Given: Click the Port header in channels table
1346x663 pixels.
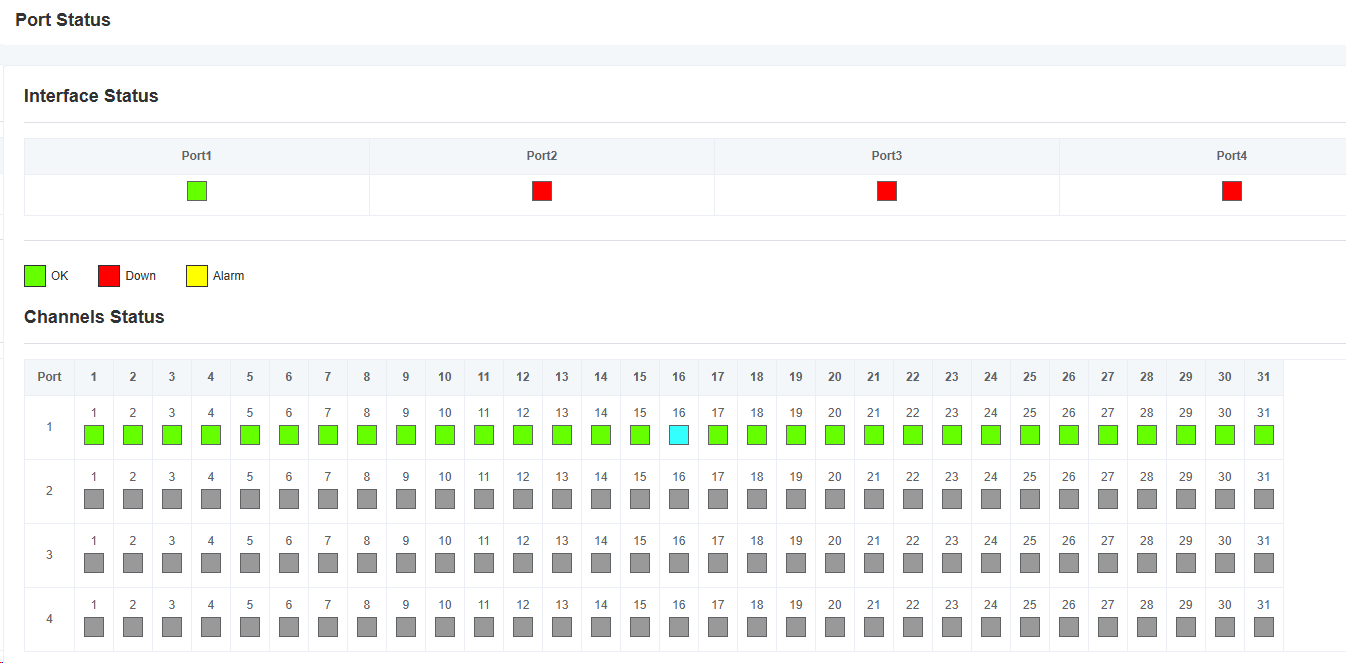Looking at the screenshot, I should tap(49, 377).
